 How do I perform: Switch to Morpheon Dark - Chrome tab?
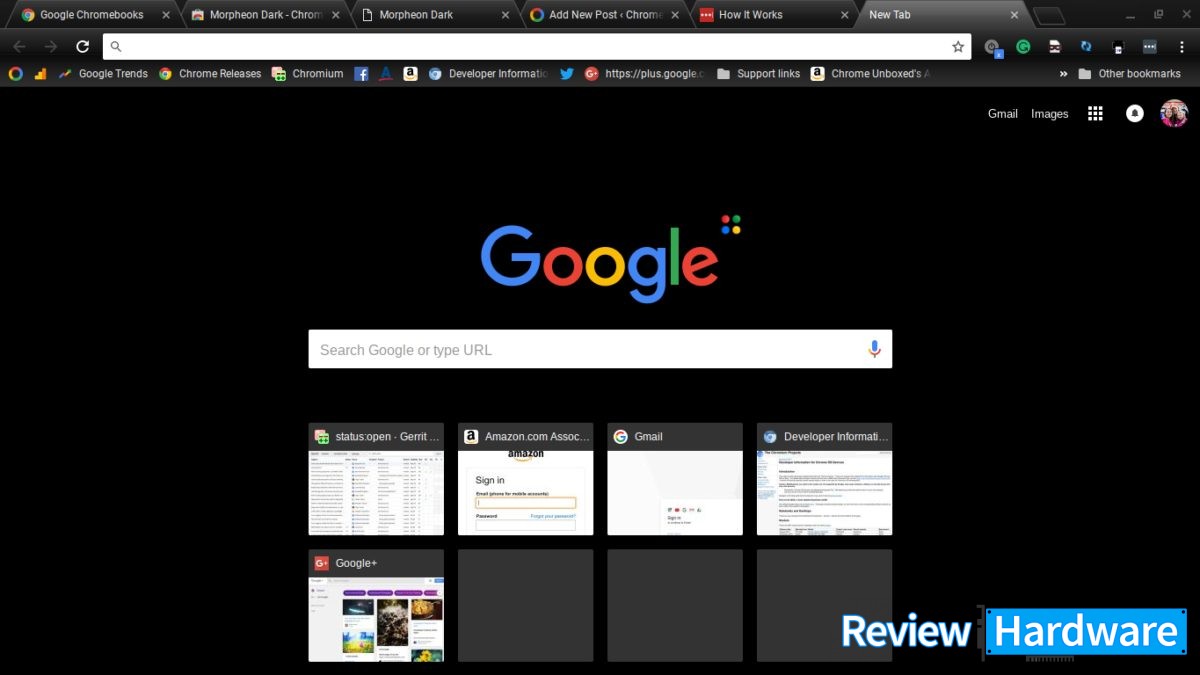point(262,15)
